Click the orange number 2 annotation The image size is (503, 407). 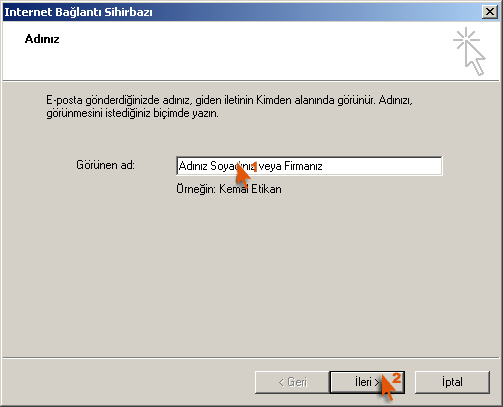396,378
